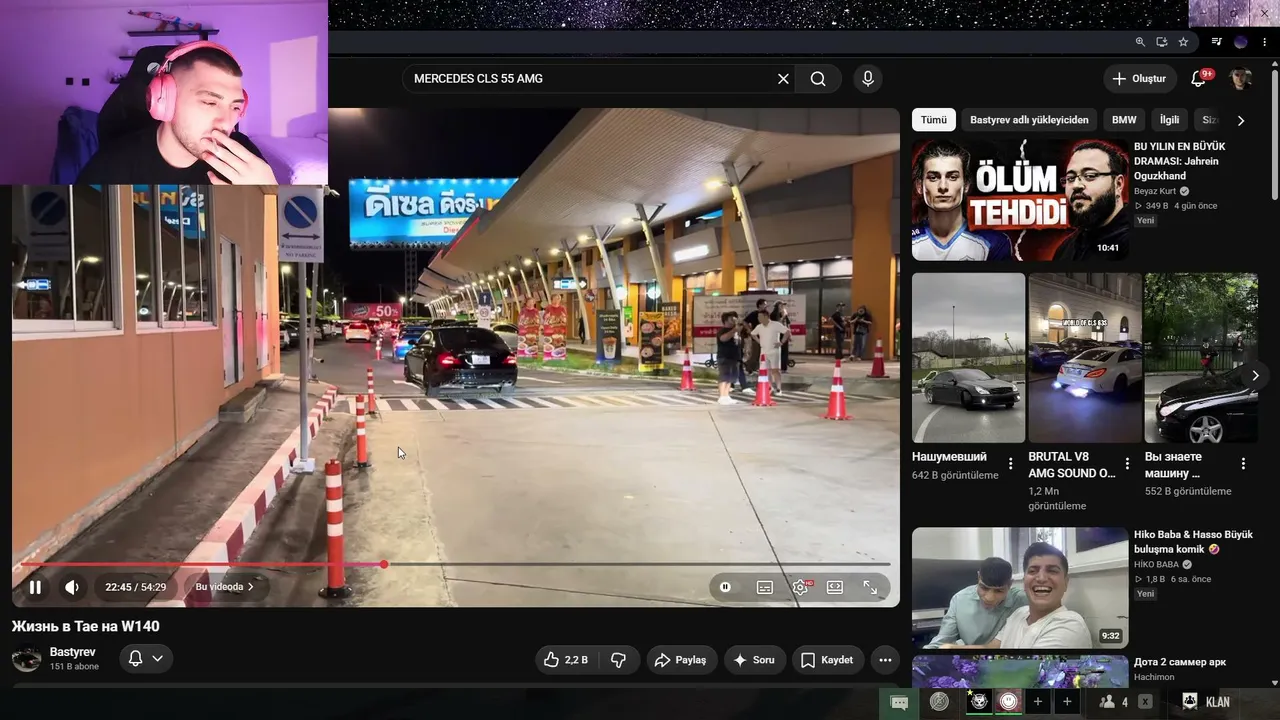Open the Bastyrev channel avatar
Screen dimensions: 1280x720
click(x=27, y=659)
